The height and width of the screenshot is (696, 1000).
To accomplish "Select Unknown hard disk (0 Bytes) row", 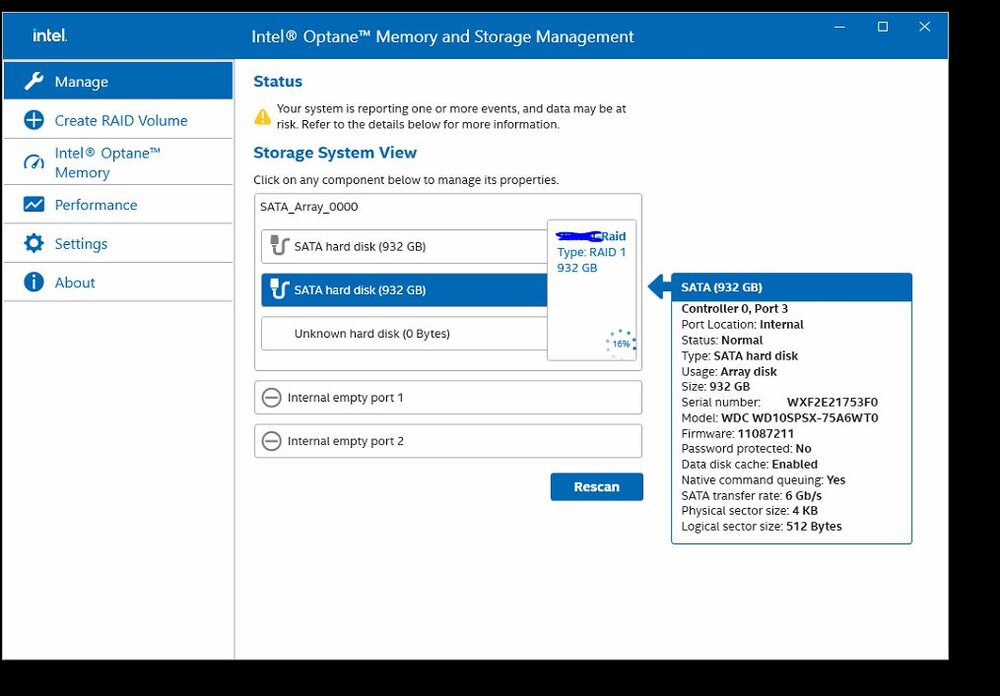I will (404, 334).
